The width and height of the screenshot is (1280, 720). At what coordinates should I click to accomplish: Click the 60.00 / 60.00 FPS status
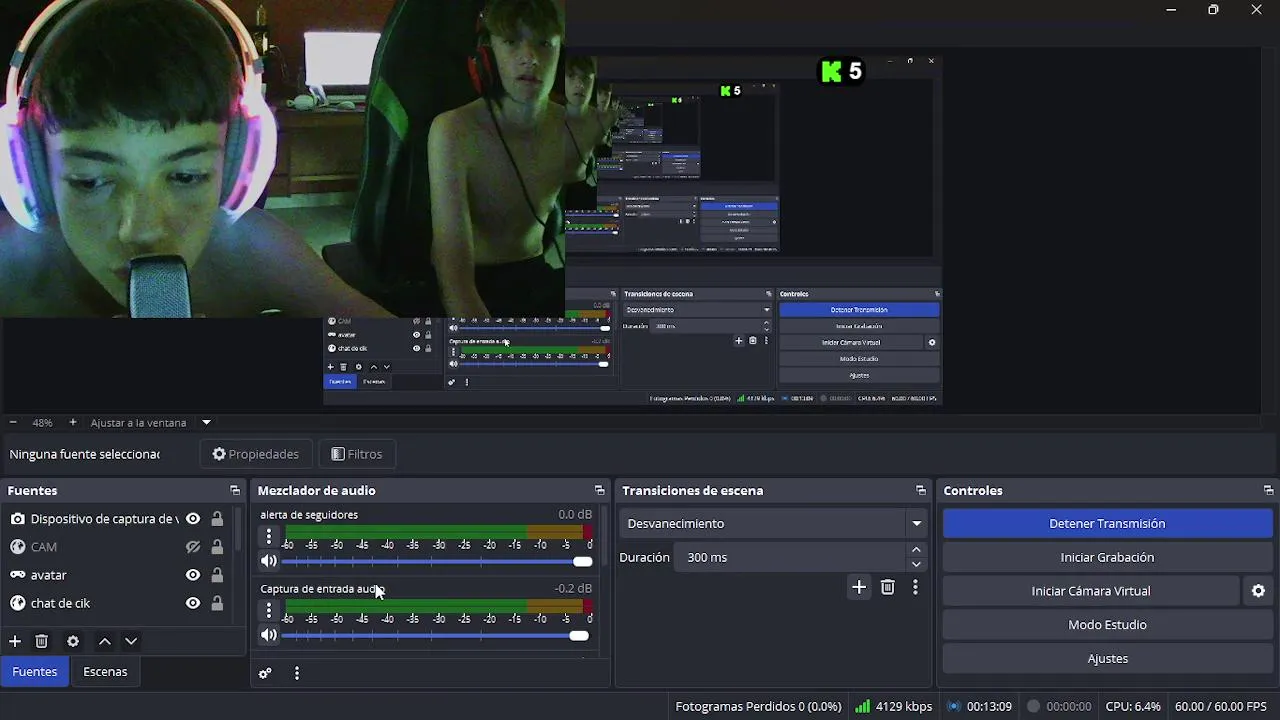coord(1220,706)
